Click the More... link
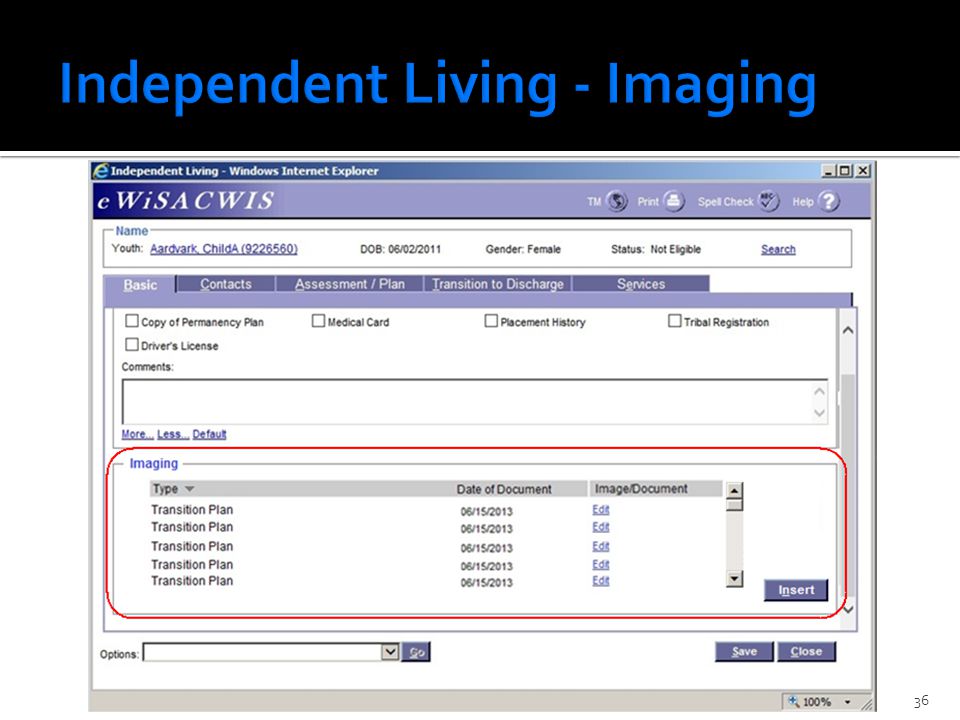960x720 pixels. point(137,434)
